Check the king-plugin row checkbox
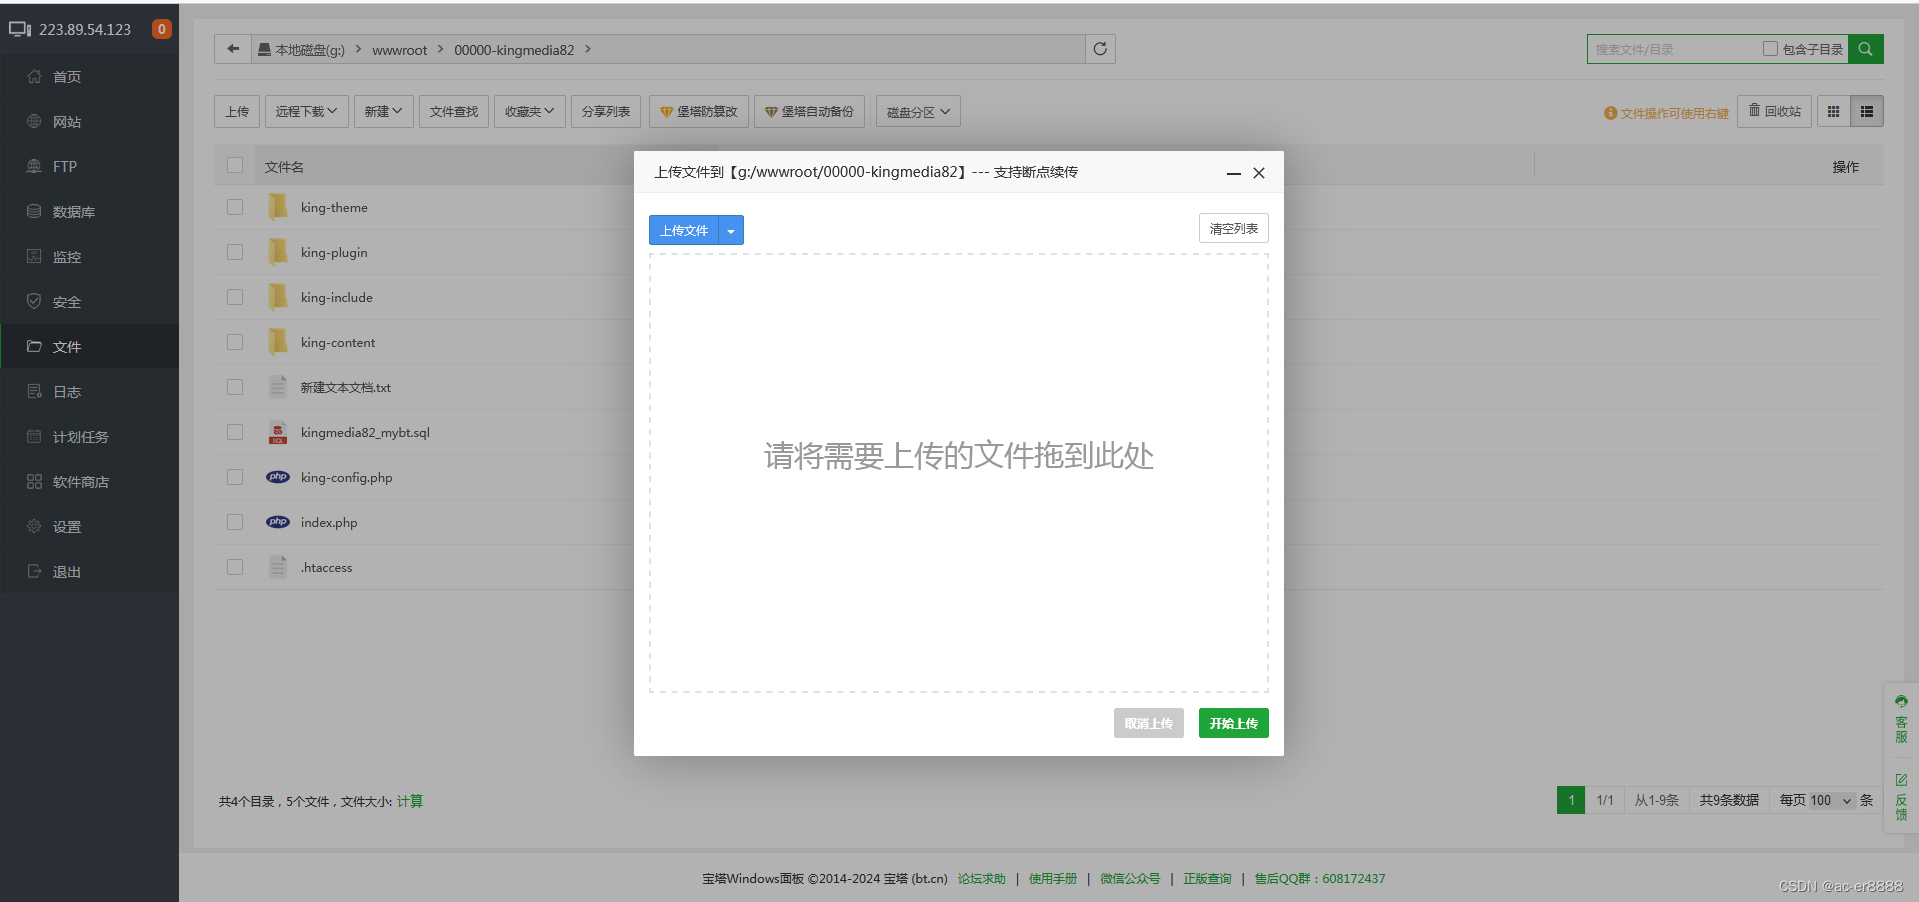The height and width of the screenshot is (902, 1919). [x=235, y=252]
